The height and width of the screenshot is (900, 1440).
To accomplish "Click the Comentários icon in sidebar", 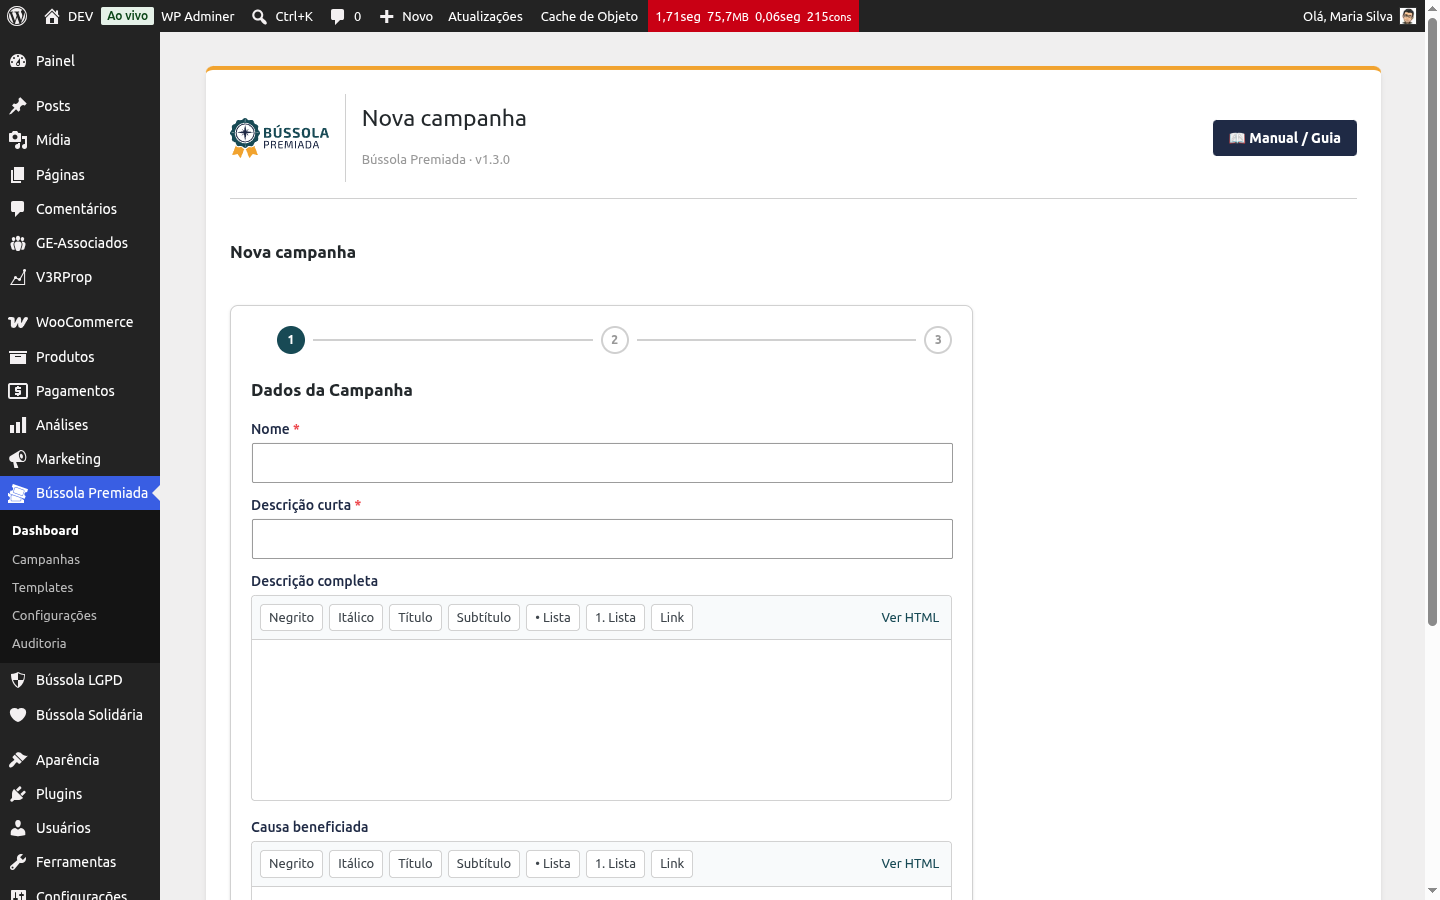I will [18, 209].
